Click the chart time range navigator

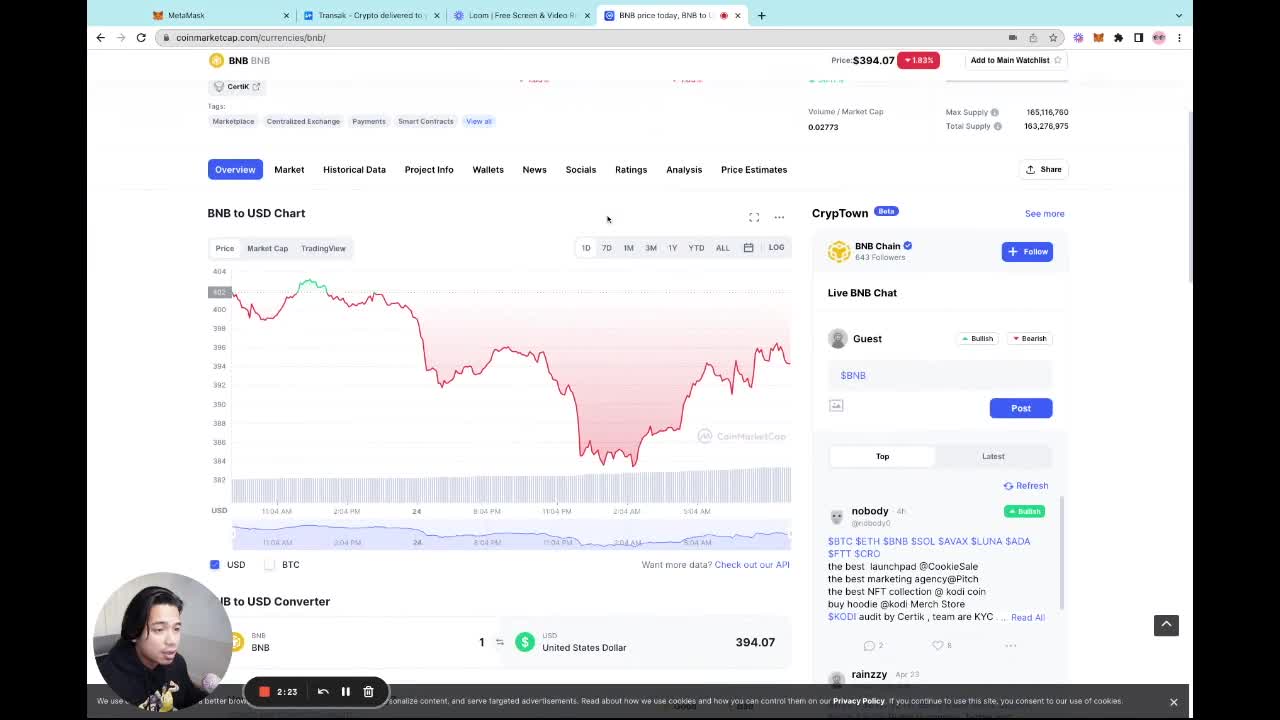511,537
